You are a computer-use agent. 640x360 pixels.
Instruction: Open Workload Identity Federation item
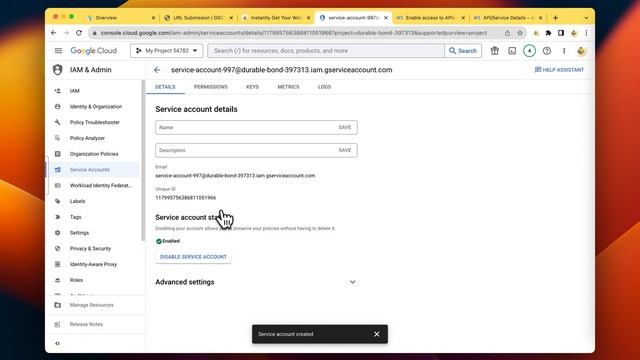[x=94, y=185]
